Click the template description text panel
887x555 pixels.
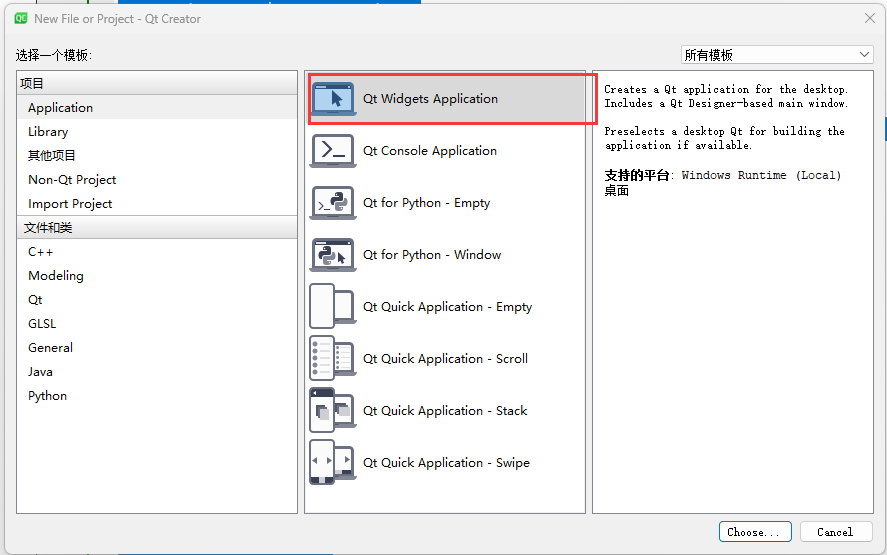click(733, 292)
